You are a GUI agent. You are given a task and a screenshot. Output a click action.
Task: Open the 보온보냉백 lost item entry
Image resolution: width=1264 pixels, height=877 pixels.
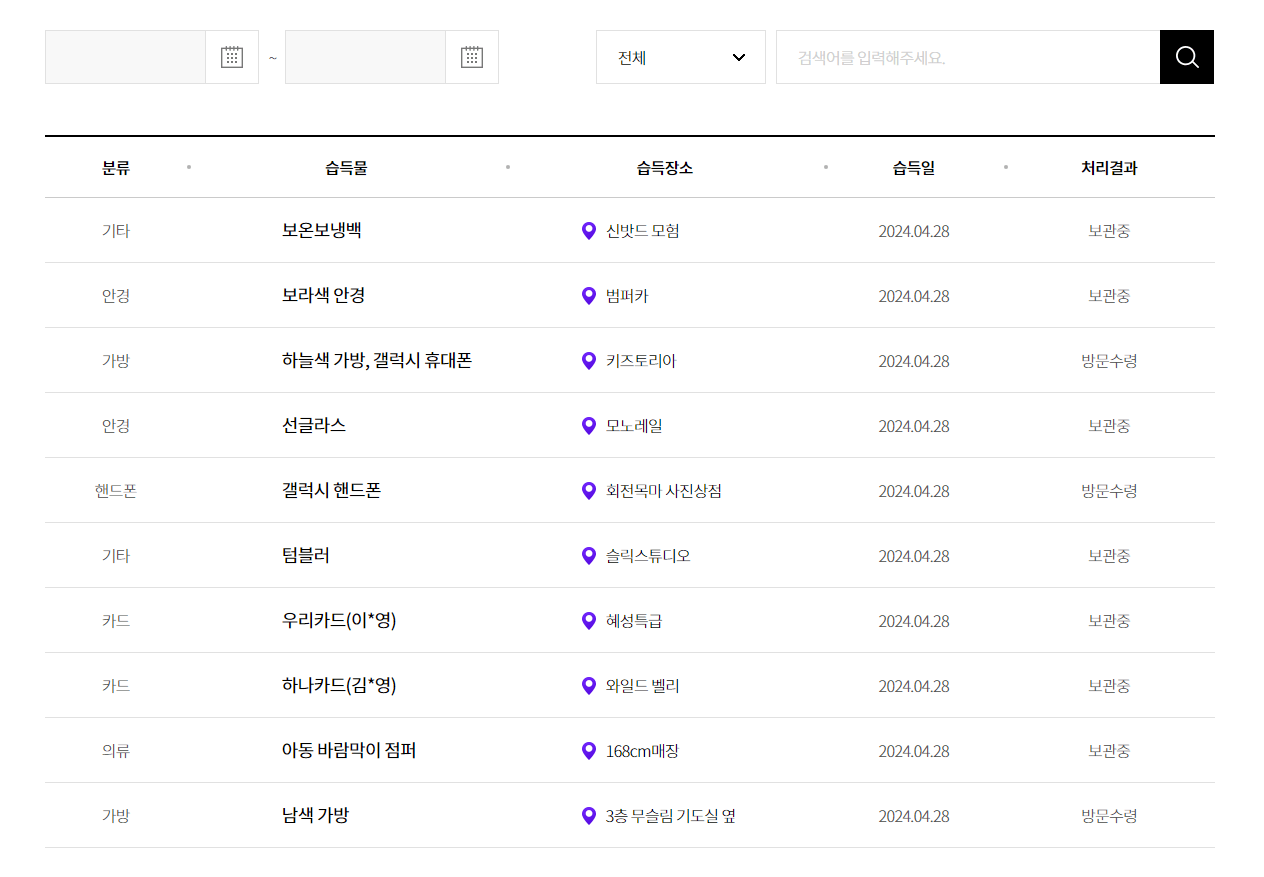tap(322, 230)
